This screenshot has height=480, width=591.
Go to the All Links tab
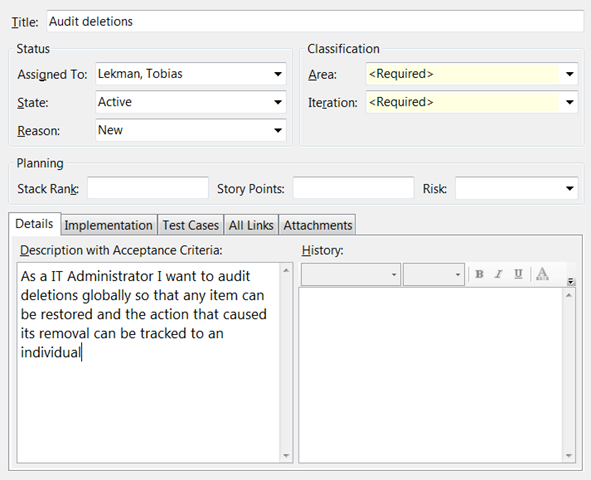[251, 225]
